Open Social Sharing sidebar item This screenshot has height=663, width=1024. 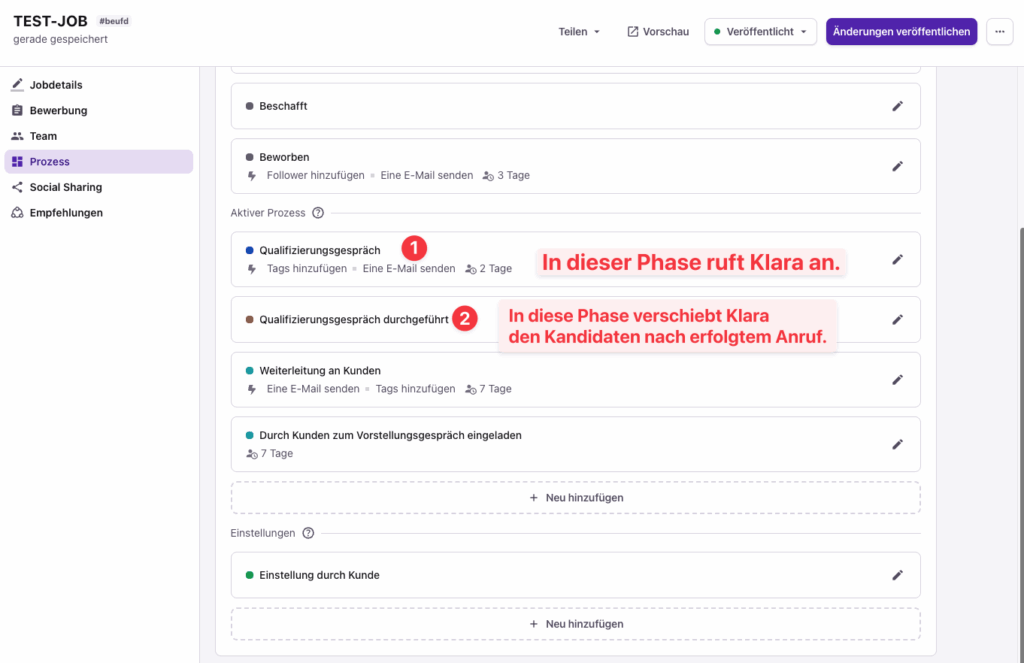(65, 187)
